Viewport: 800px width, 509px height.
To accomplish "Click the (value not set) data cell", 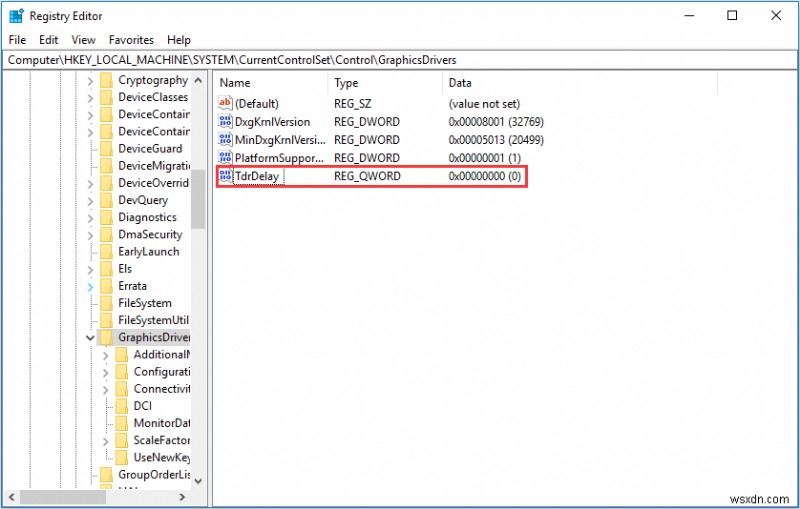I will [484, 104].
